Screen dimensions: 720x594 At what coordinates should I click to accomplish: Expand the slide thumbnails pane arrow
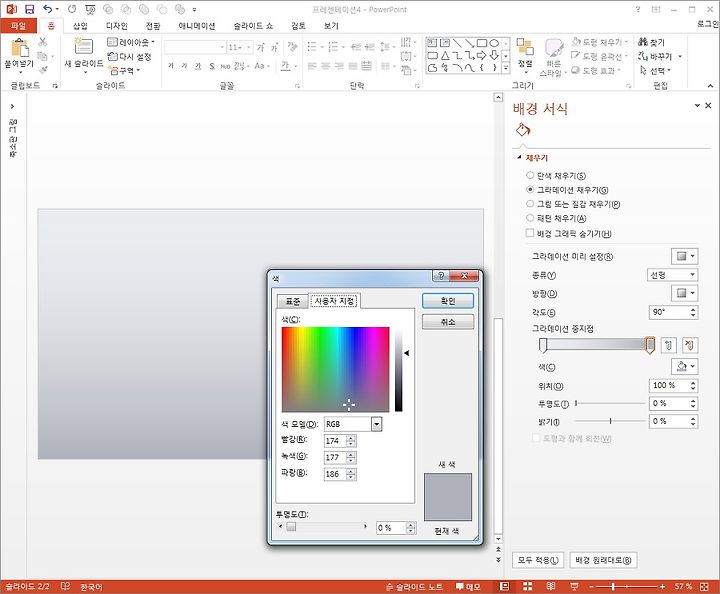[12, 106]
